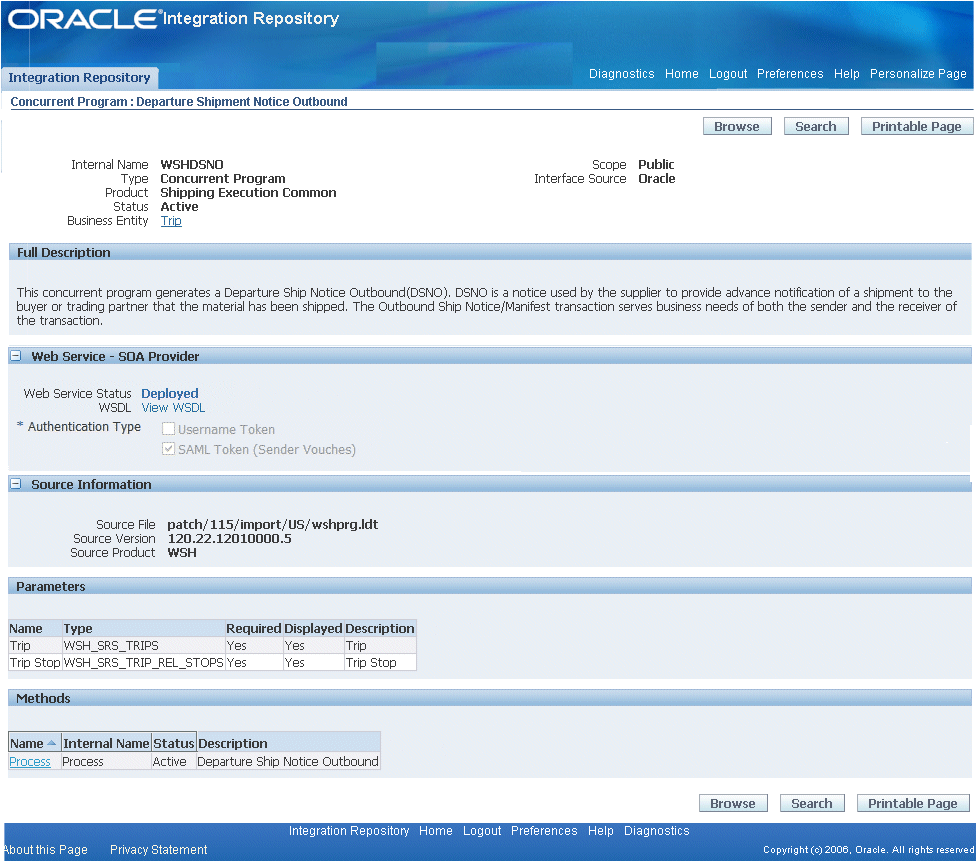The height and width of the screenshot is (862, 976).
Task: Click the Diagnostics footer link
Action: tap(657, 831)
